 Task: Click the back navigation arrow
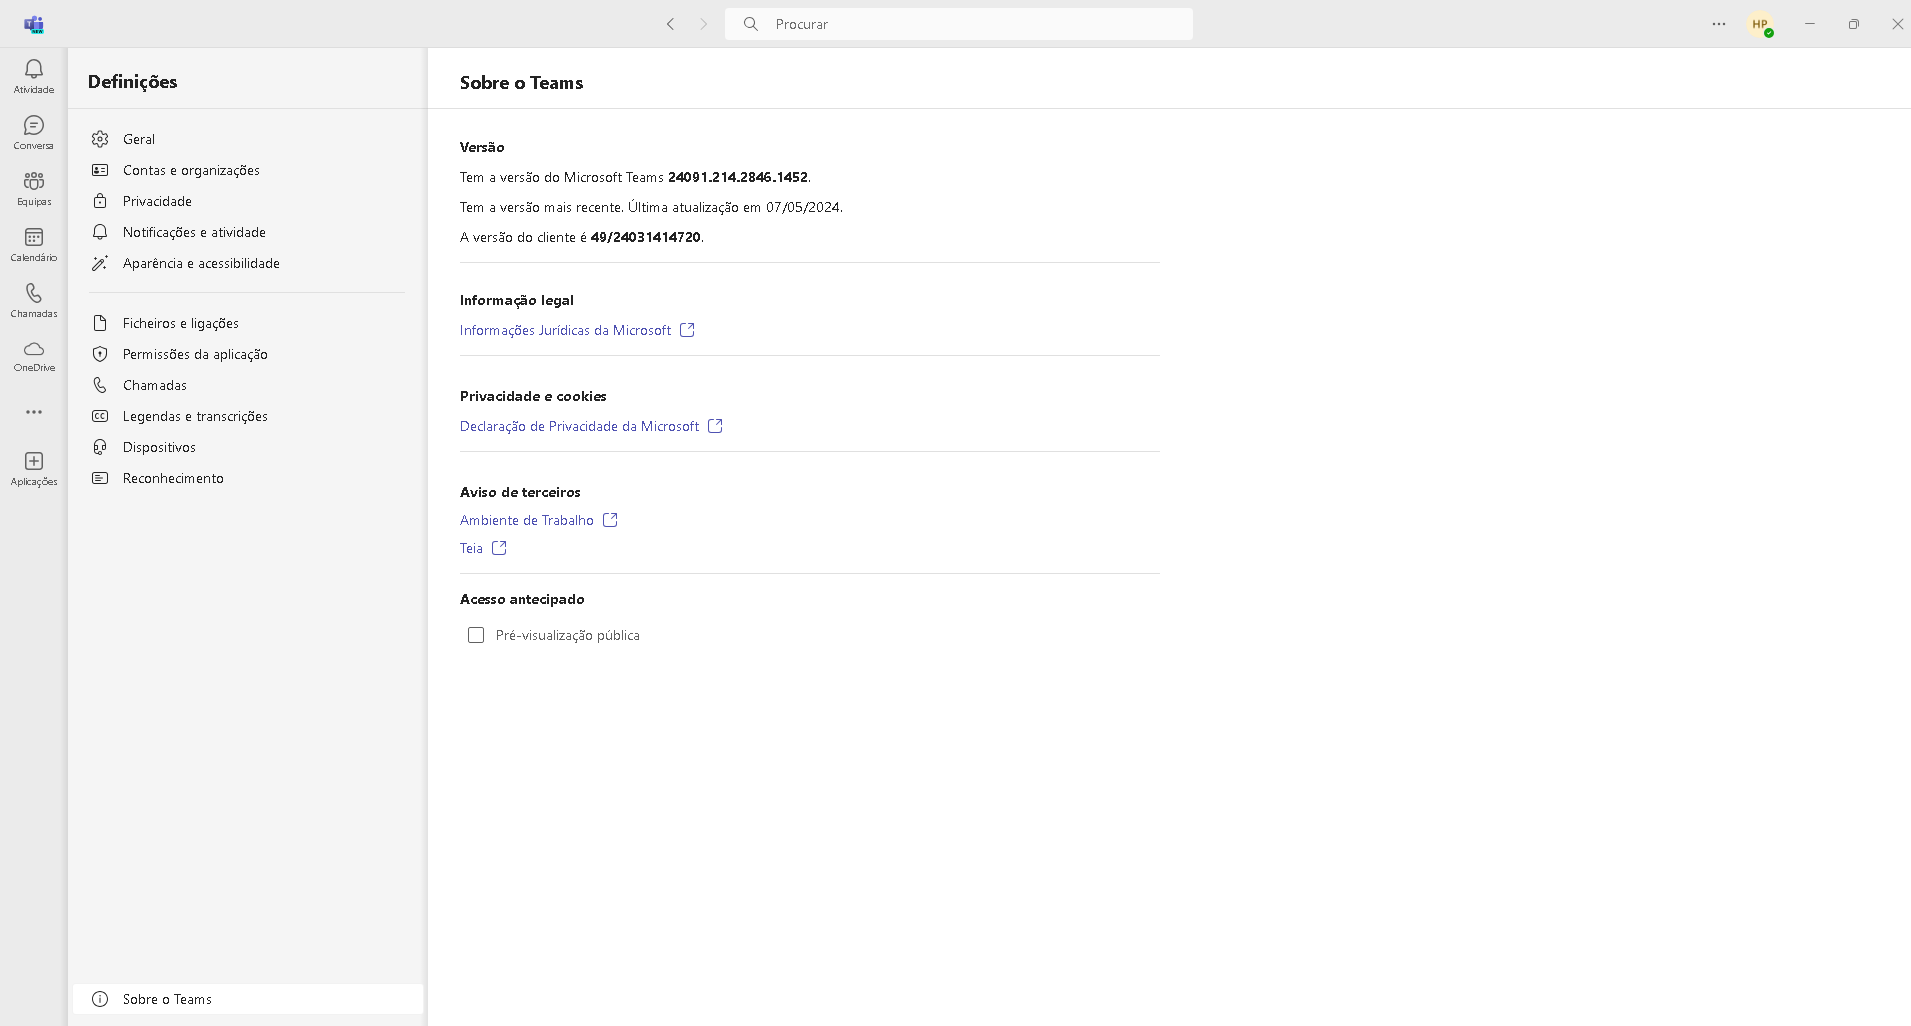[x=671, y=24]
